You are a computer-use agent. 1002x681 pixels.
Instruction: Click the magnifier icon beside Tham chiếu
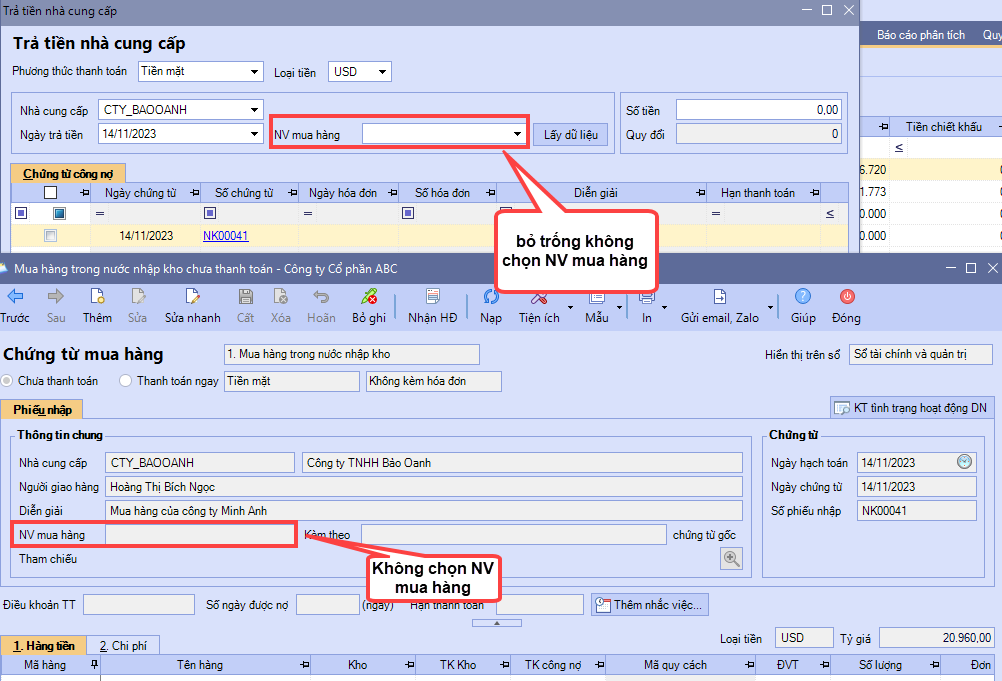click(x=732, y=559)
